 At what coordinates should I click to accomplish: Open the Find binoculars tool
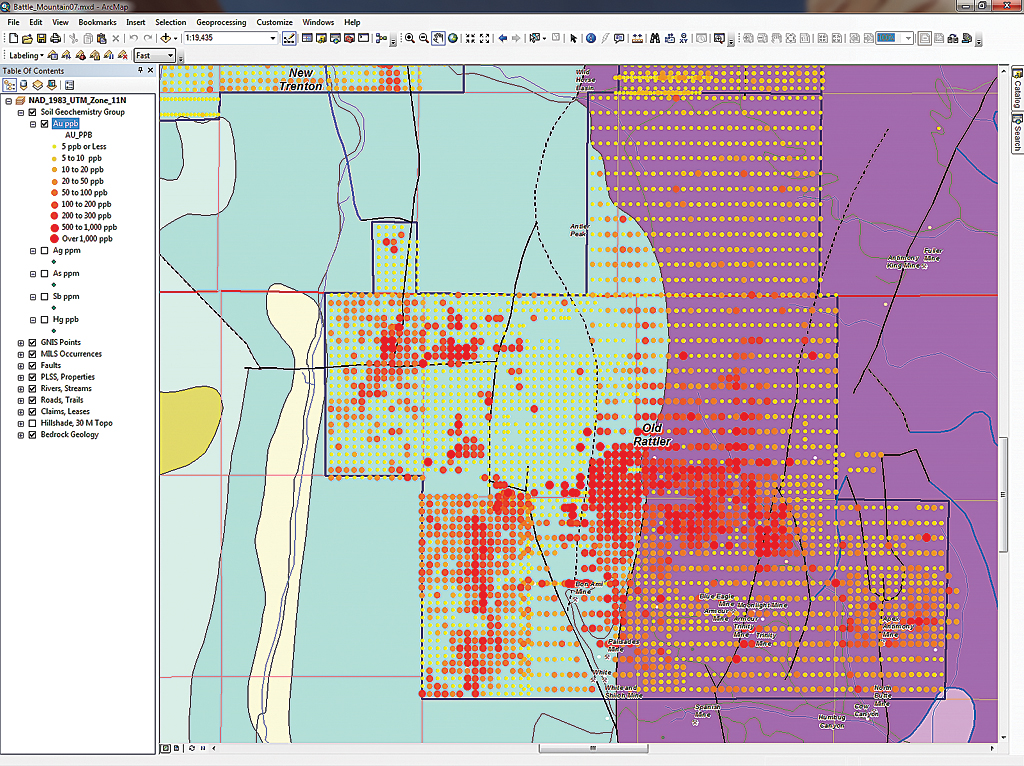click(654, 38)
